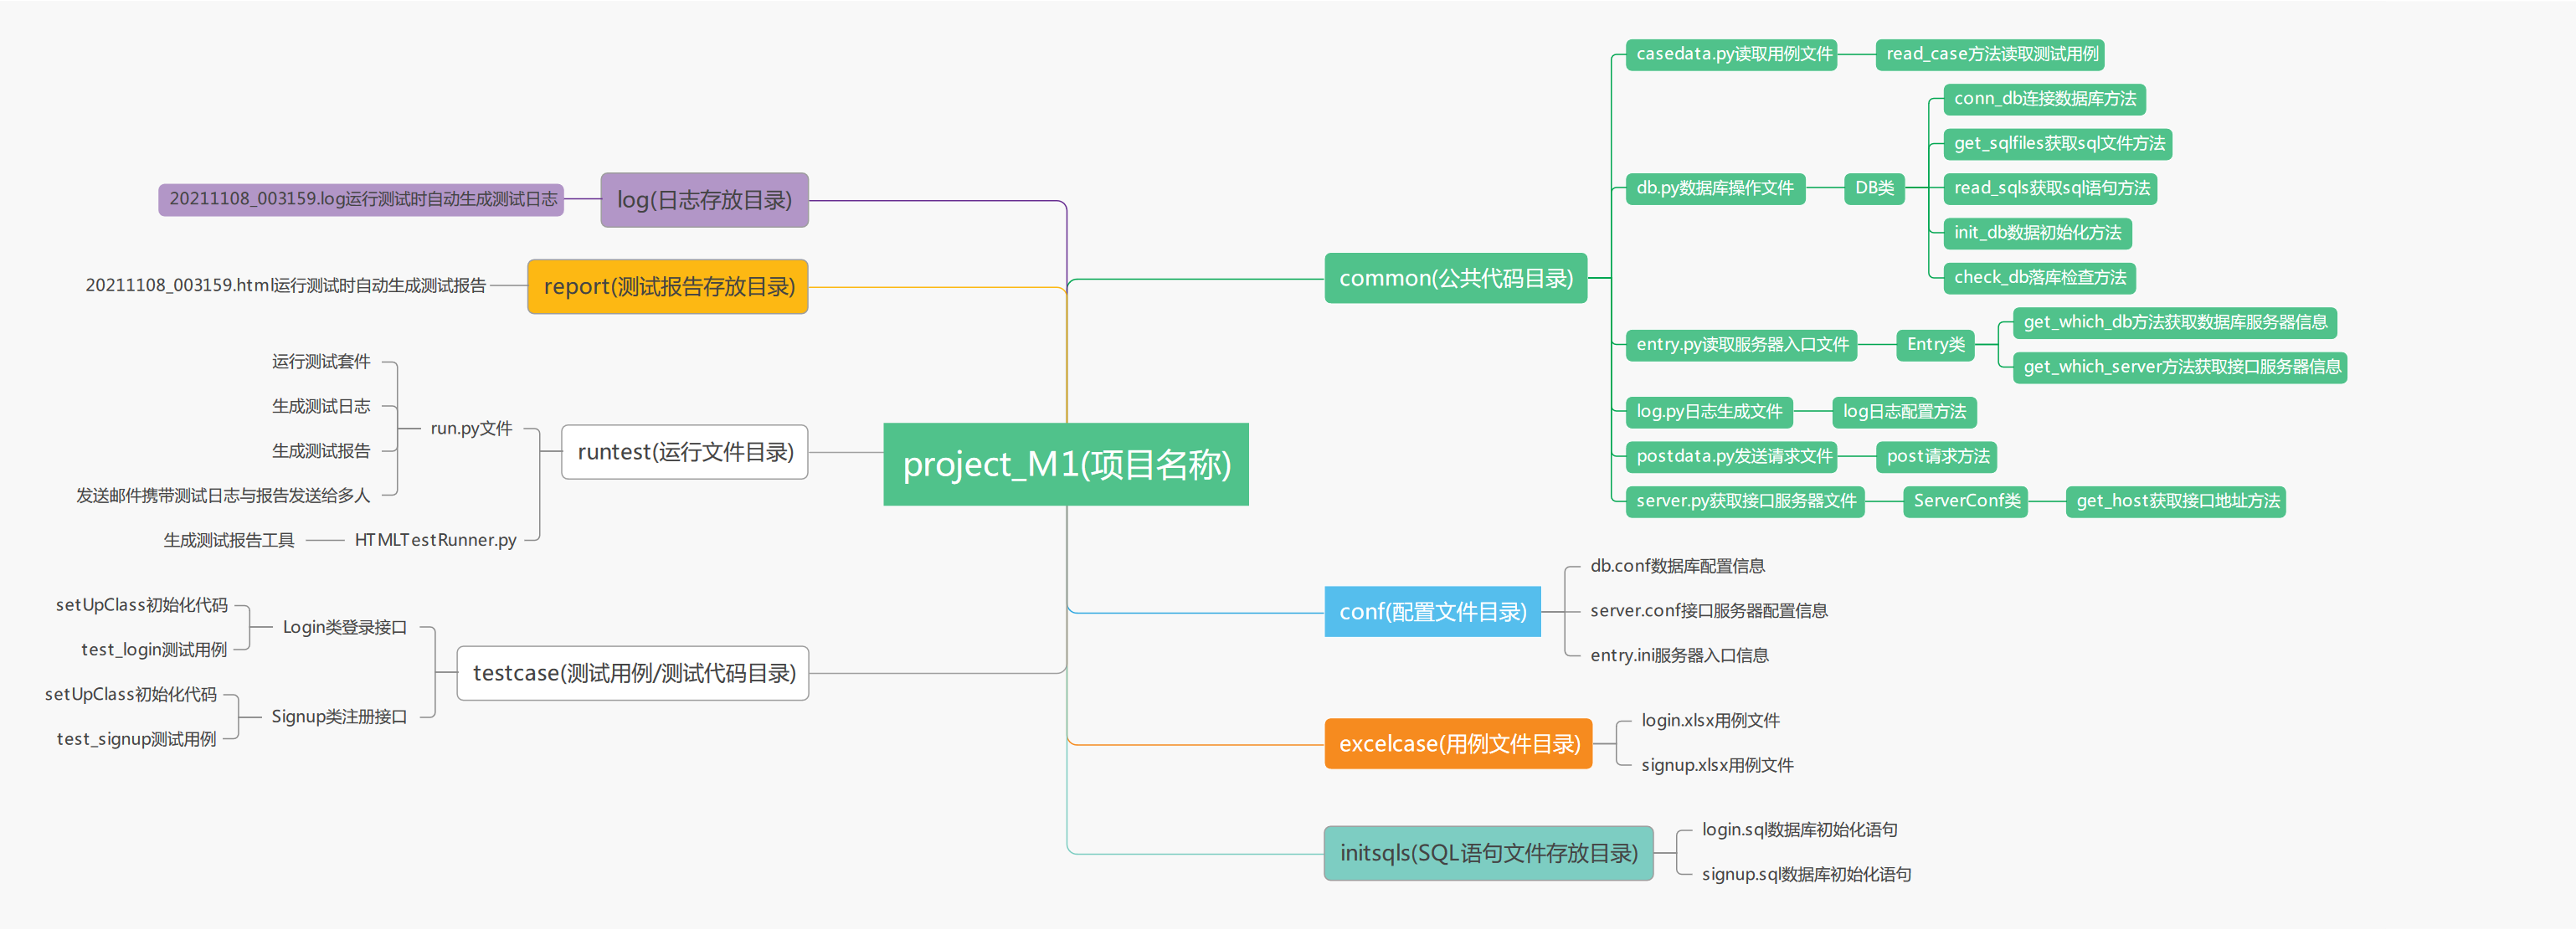Image resolution: width=2576 pixels, height=935 pixels.
Task: Select the Entry类 node
Action: pyautogui.click(x=1935, y=345)
